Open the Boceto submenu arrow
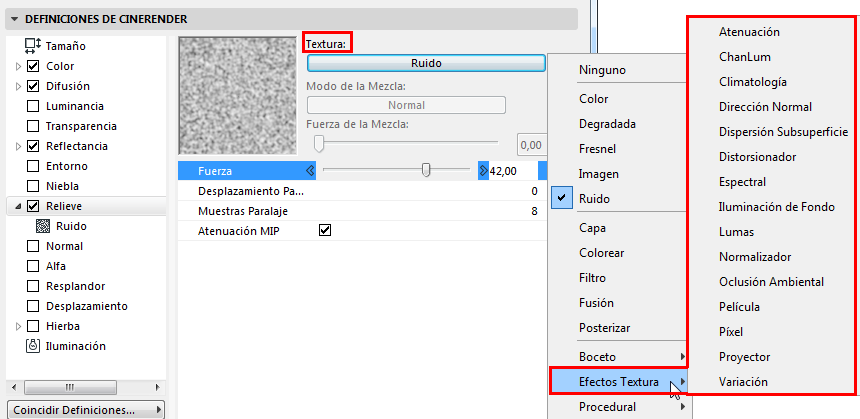Image resolution: width=860 pixels, height=419 pixels. 683,356
